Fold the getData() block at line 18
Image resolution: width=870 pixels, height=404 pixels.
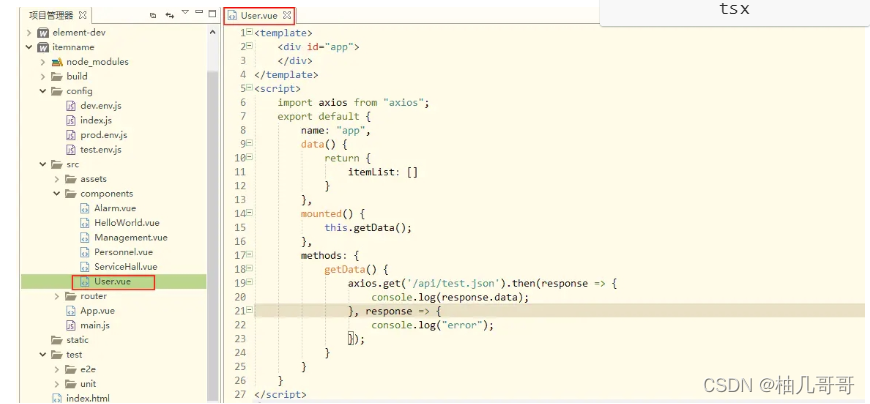[x=249, y=268]
